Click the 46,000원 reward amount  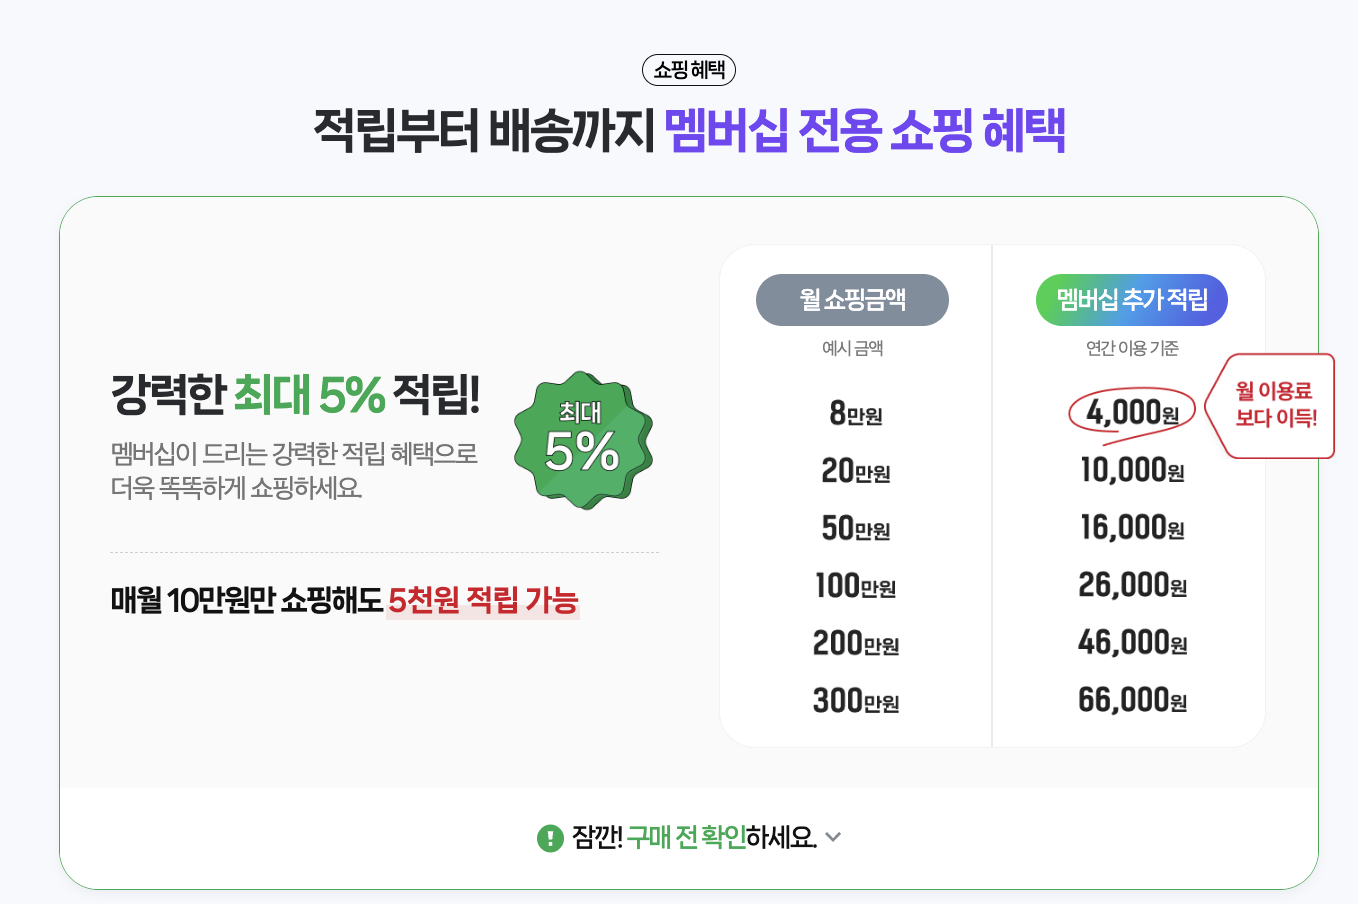click(x=1132, y=643)
